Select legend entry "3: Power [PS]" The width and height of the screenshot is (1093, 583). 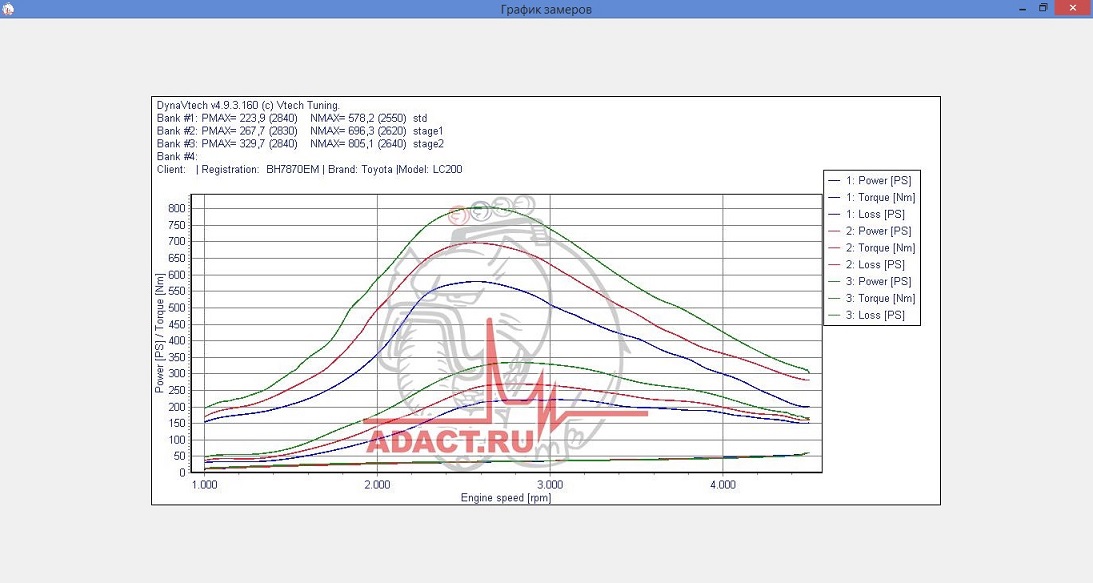[871, 281]
